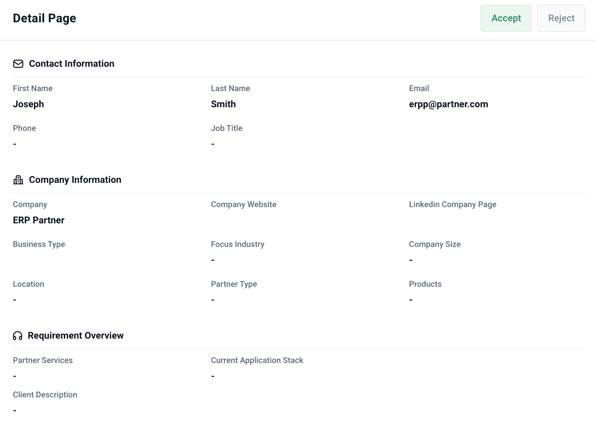Select the email erpp@partner.com
The height and width of the screenshot is (421, 595).
(449, 104)
